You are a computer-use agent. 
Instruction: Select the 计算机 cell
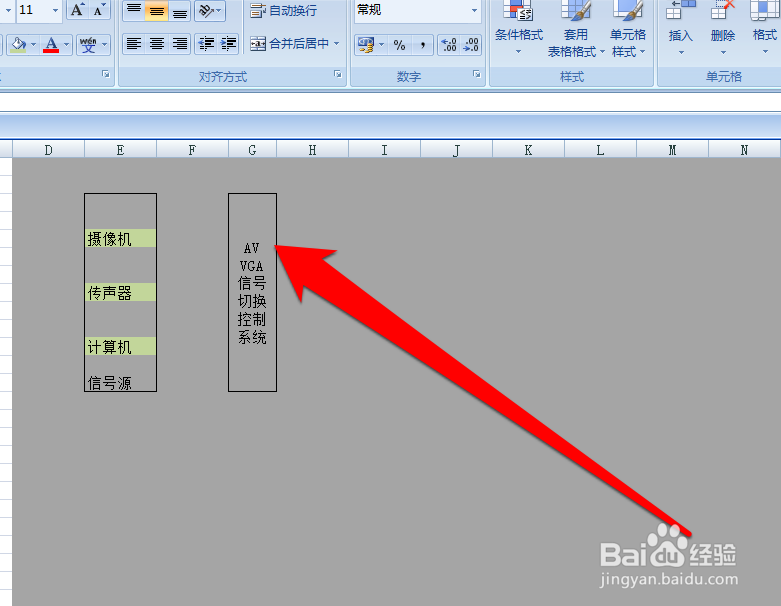121,346
